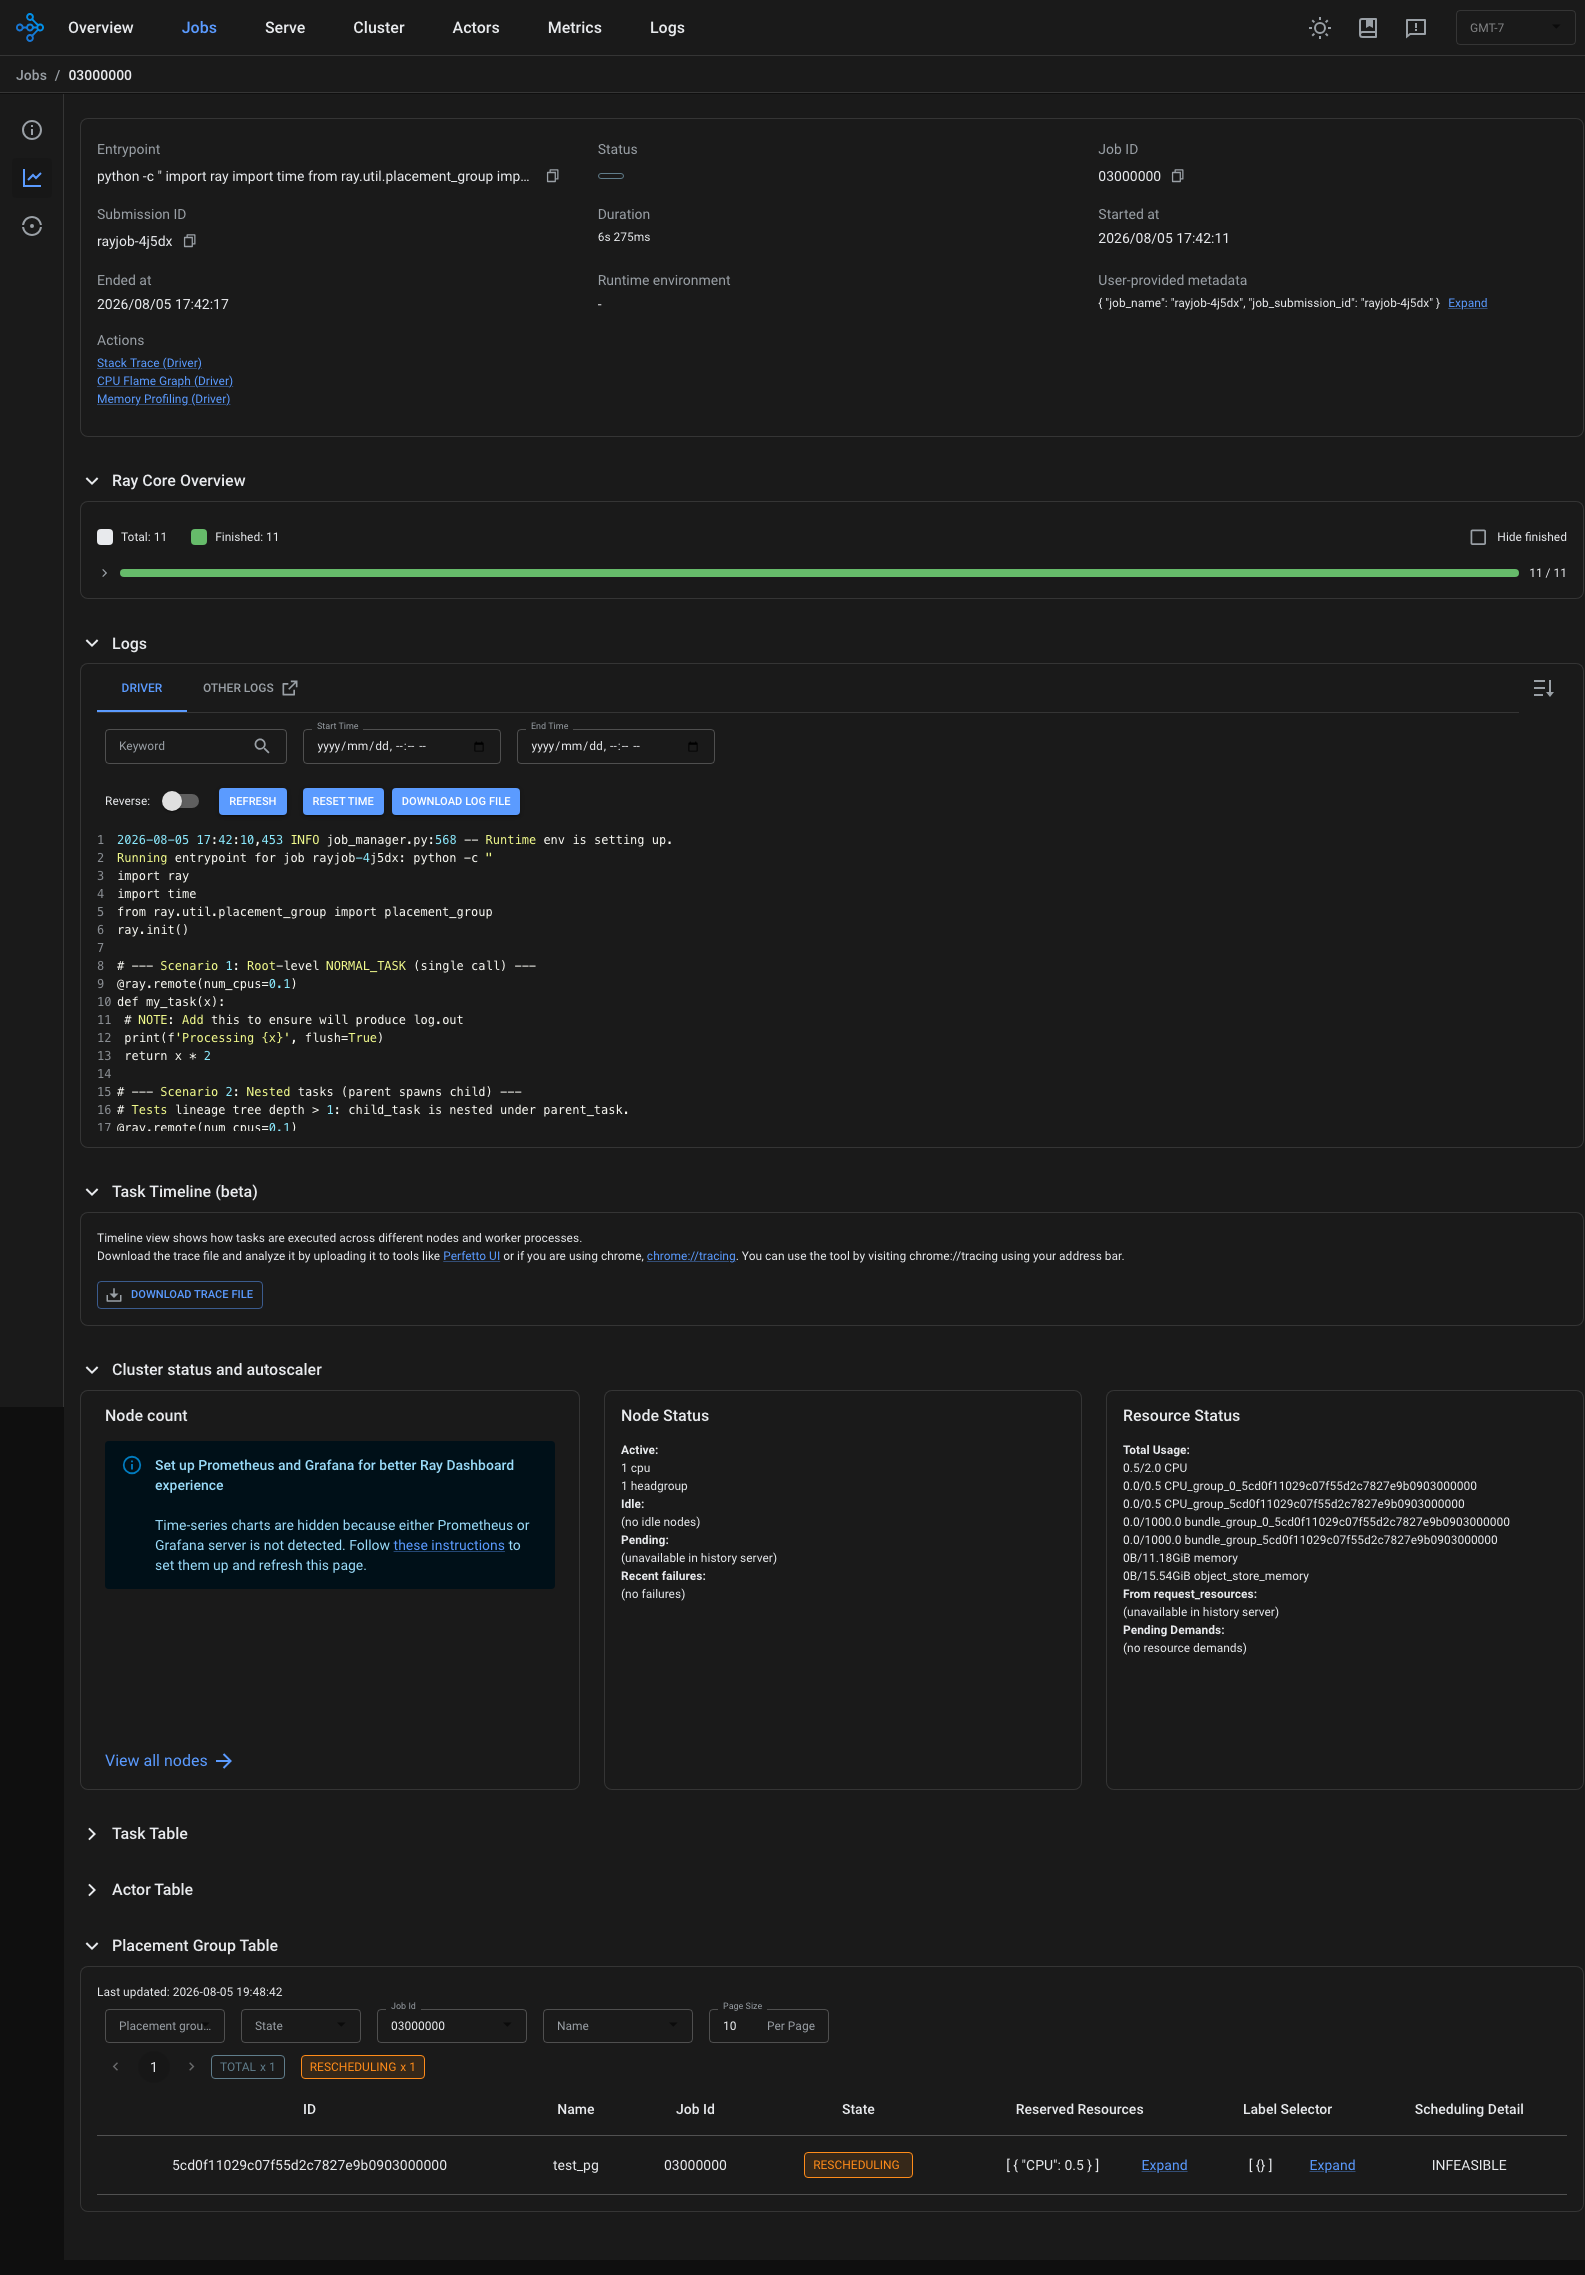Click the RESCHEDULING x 1 filter chip
This screenshot has width=1585, height=2275.
(362, 2067)
